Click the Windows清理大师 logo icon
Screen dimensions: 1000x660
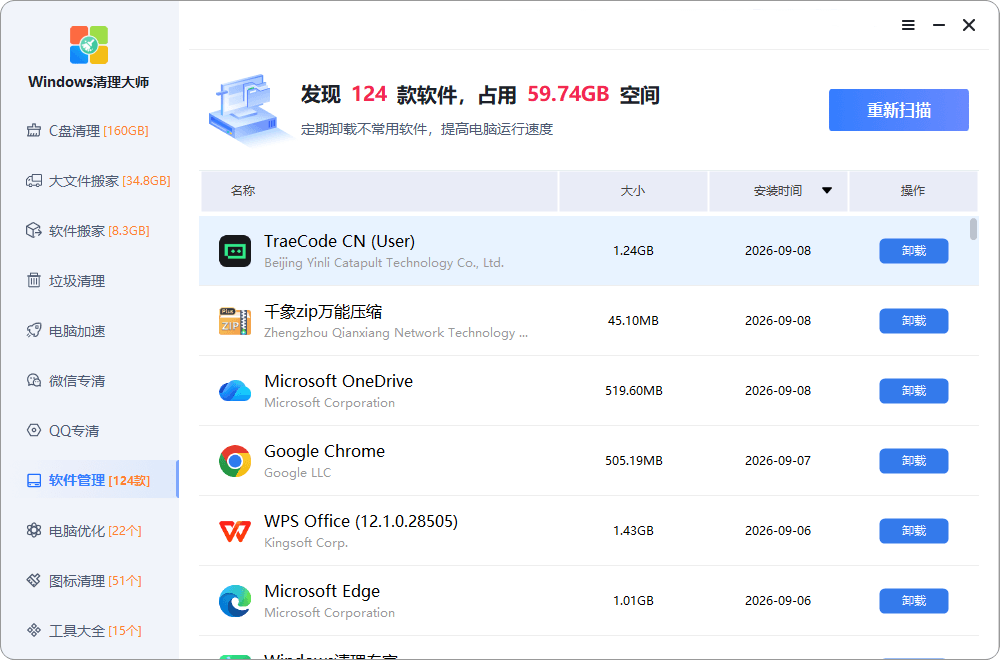[89, 45]
